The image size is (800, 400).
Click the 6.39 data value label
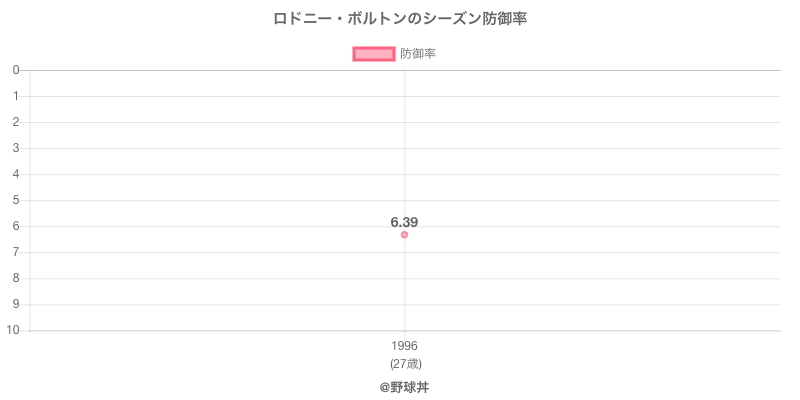(x=404, y=221)
